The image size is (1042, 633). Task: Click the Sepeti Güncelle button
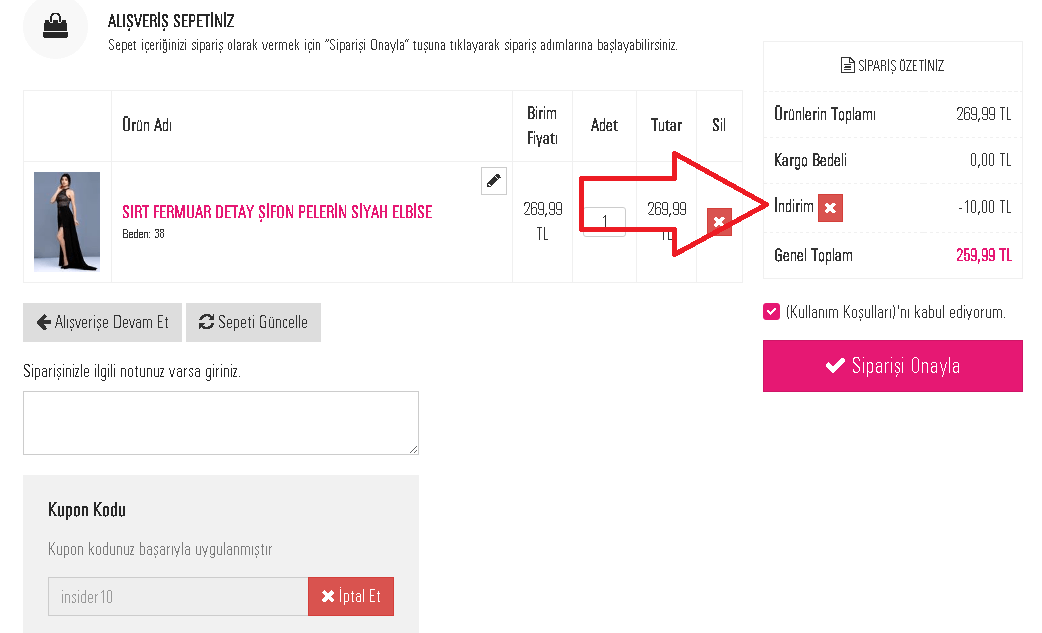click(x=253, y=323)
